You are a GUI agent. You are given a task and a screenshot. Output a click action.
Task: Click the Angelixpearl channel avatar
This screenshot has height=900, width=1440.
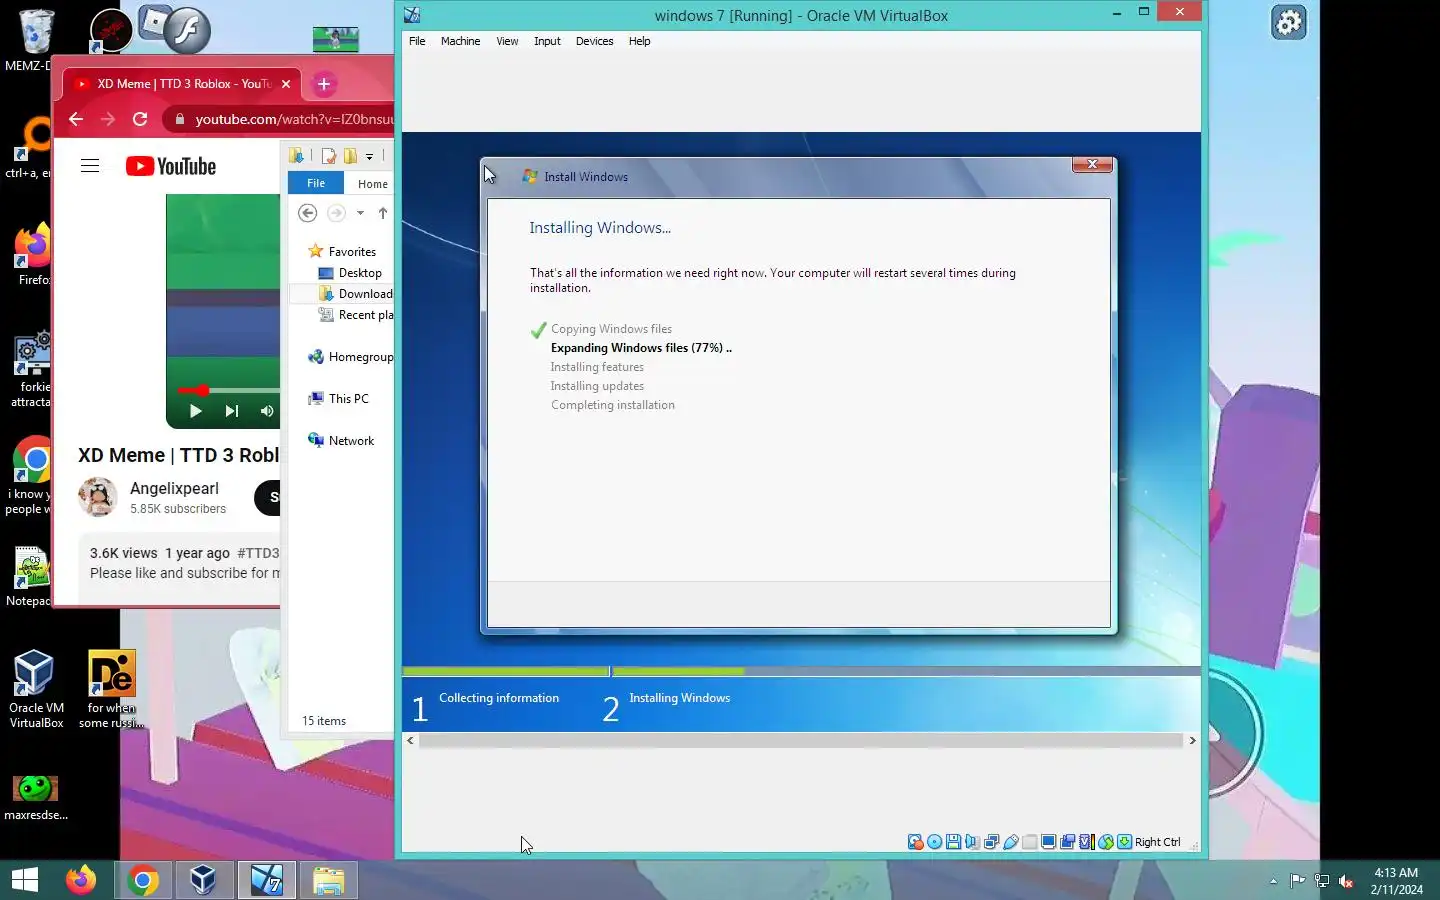pyautogui.click(x=98, y=497)
